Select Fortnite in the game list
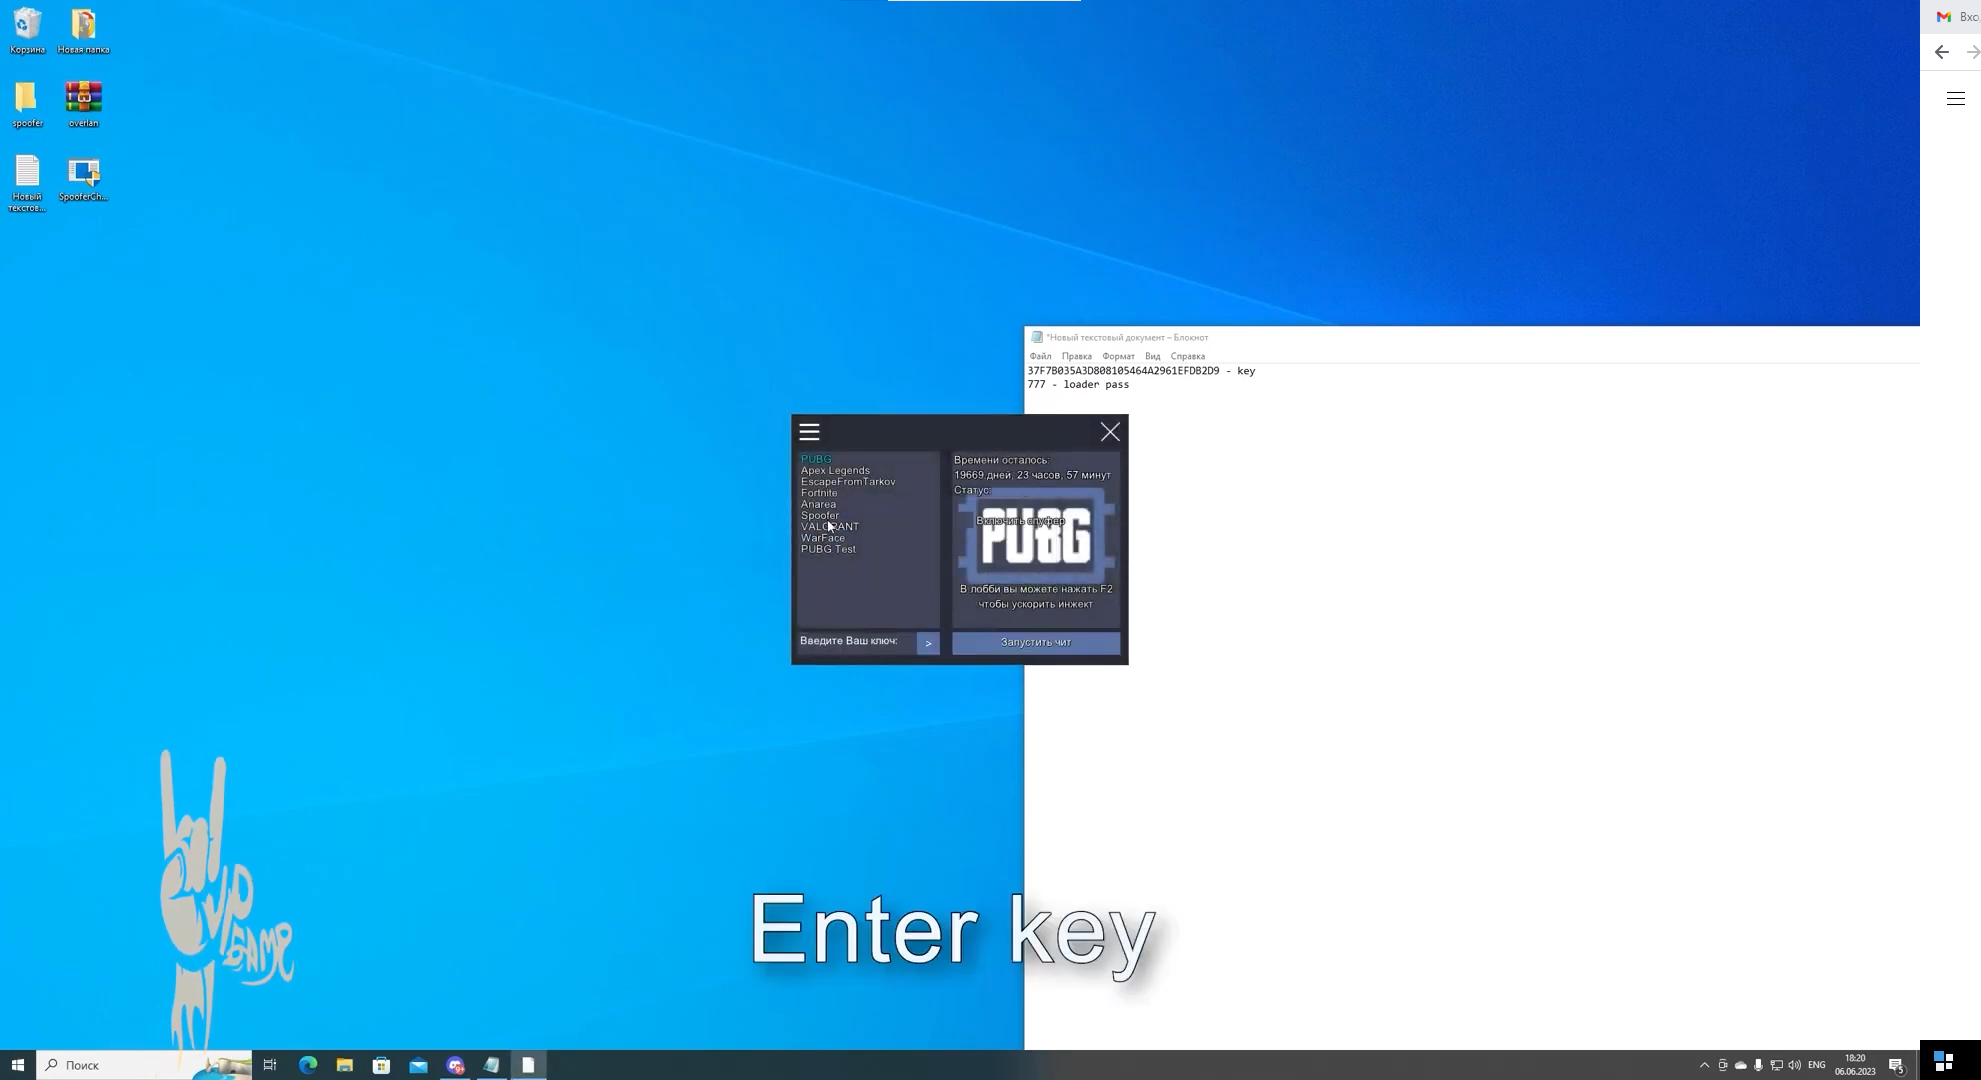The height and width of the screenshot is (1080, 1981). 819,493
